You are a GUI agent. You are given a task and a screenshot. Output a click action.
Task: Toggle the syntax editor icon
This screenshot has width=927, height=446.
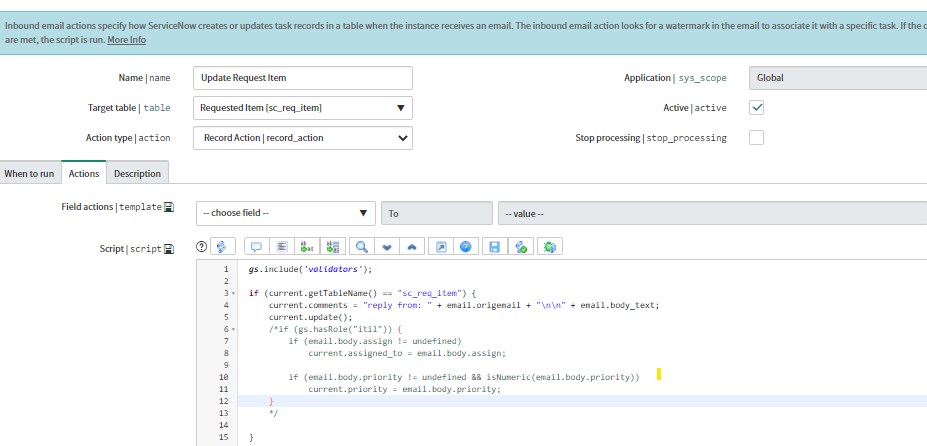(x=223, y=247)
